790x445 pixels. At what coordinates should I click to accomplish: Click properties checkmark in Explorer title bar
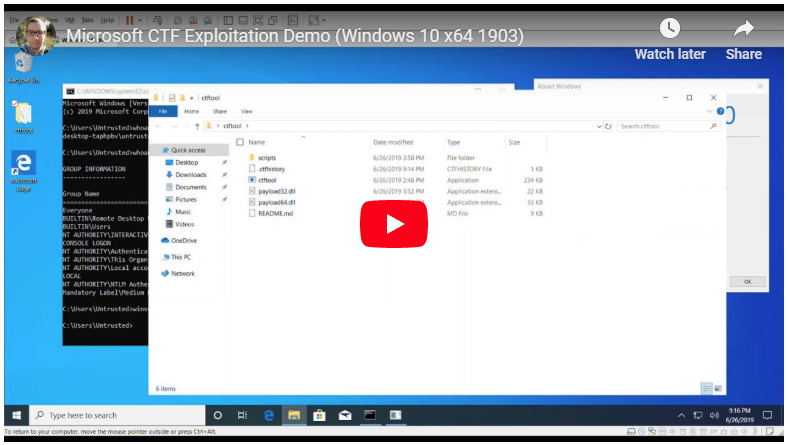coord(172,98)
